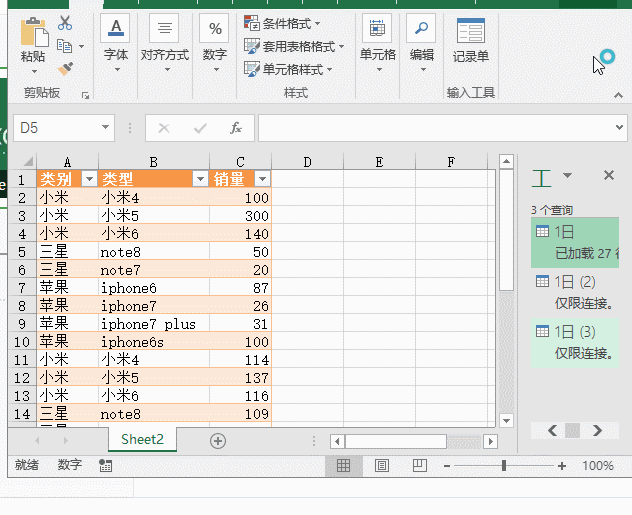The width and height of the screenshot is (632, 515).
Task: Open the paste options dropdown arrow
Action: 34,71
